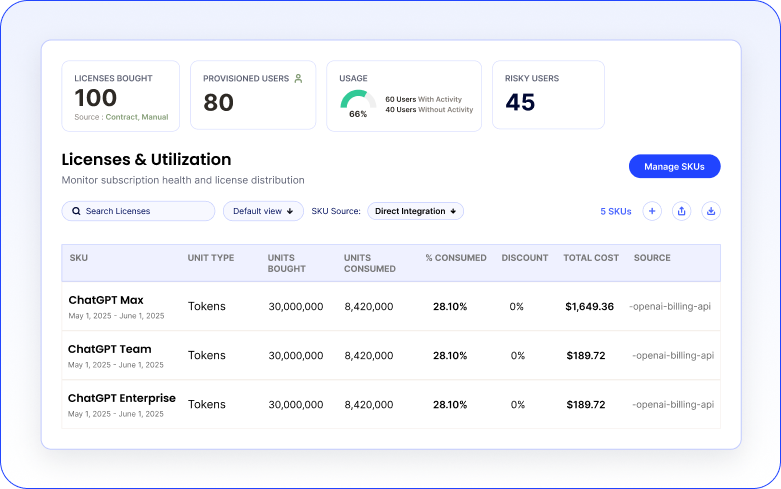
Task: Click ChatGPT Team's Tokens unit type
Action: [x=207, y=356]
